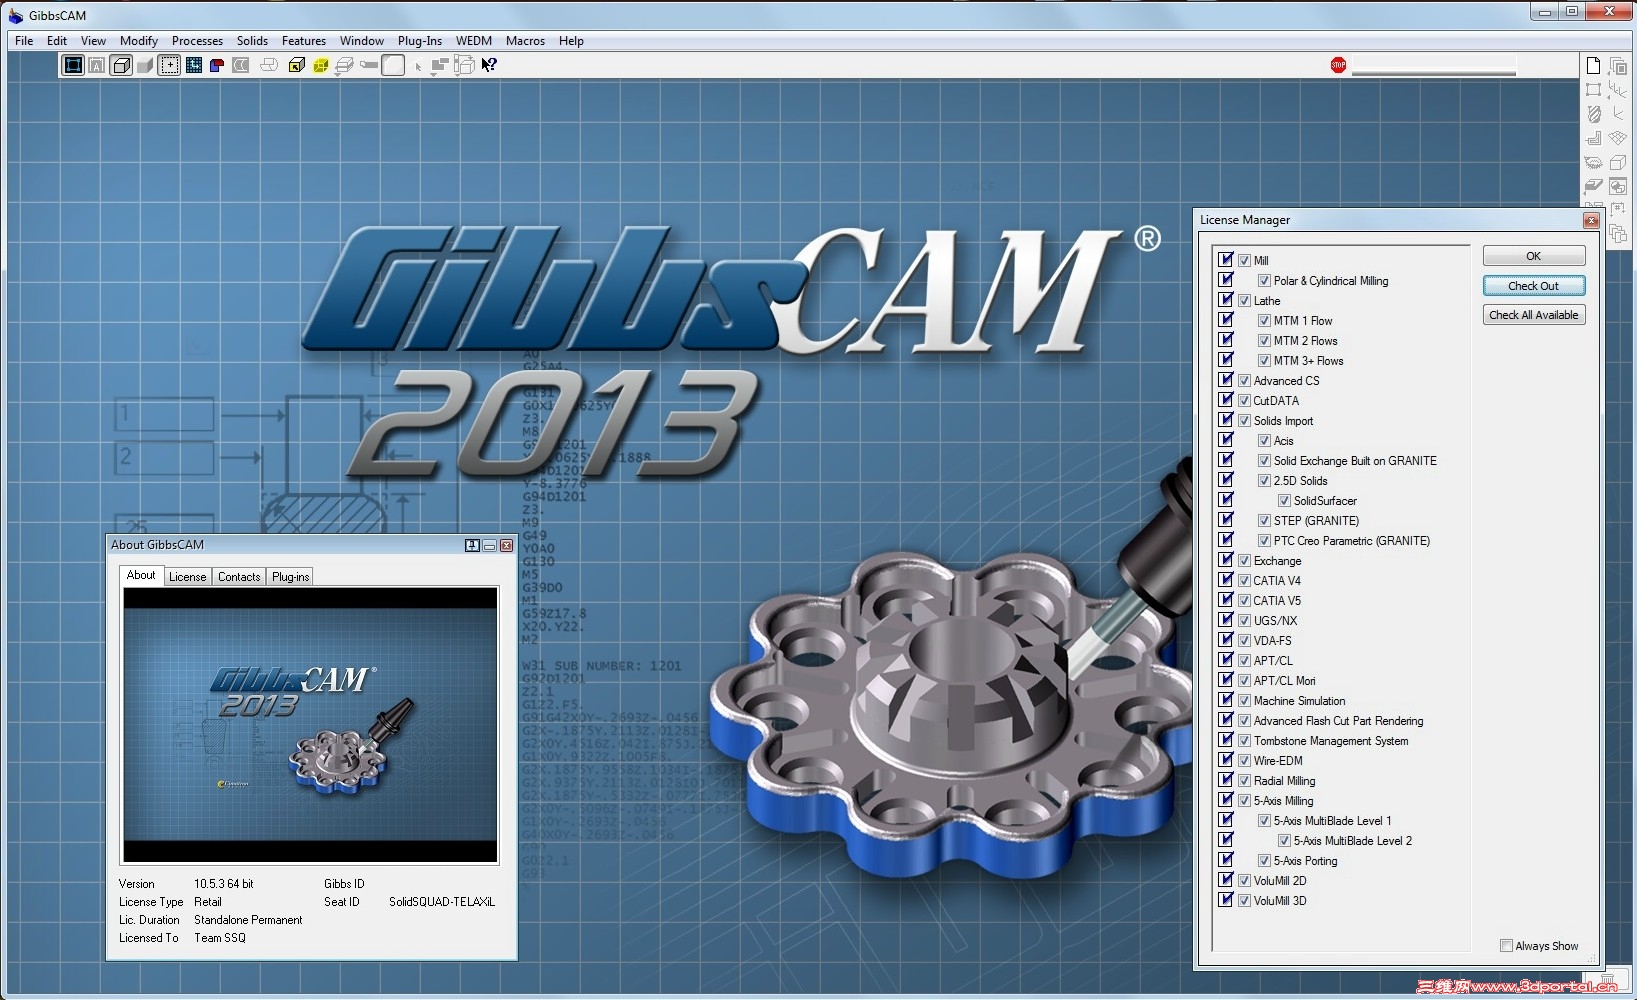
Task: Click the GibbsCAM 2013 splash image in About tab
Action: 310,725
